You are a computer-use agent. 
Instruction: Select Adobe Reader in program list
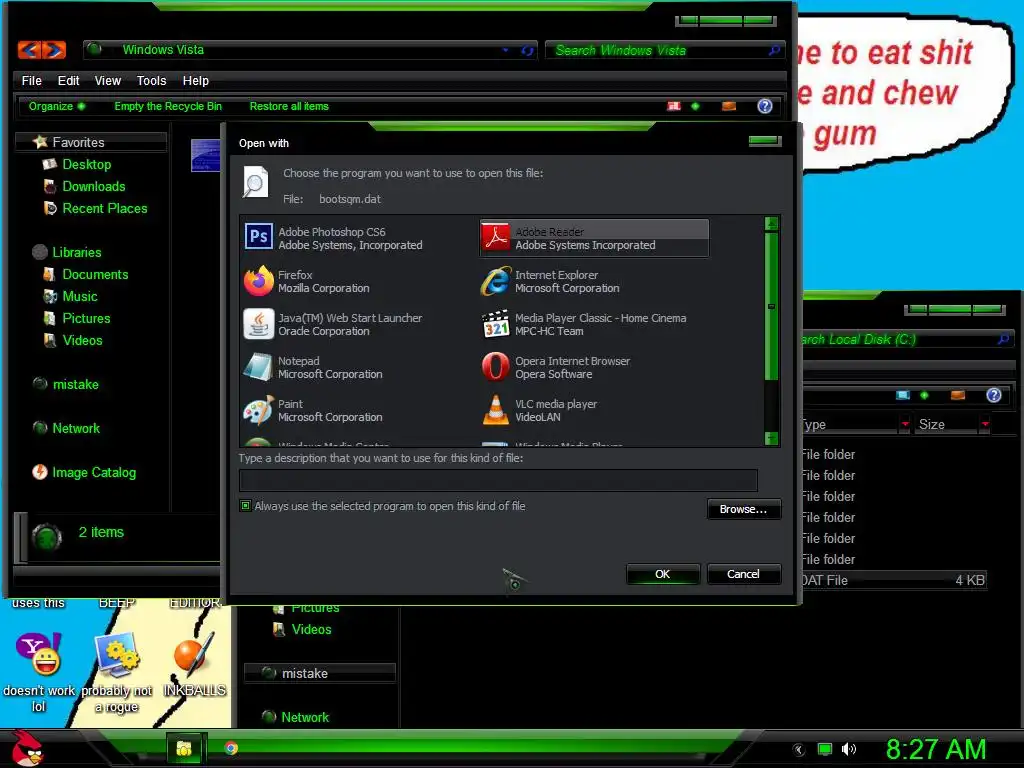[594, 238]
